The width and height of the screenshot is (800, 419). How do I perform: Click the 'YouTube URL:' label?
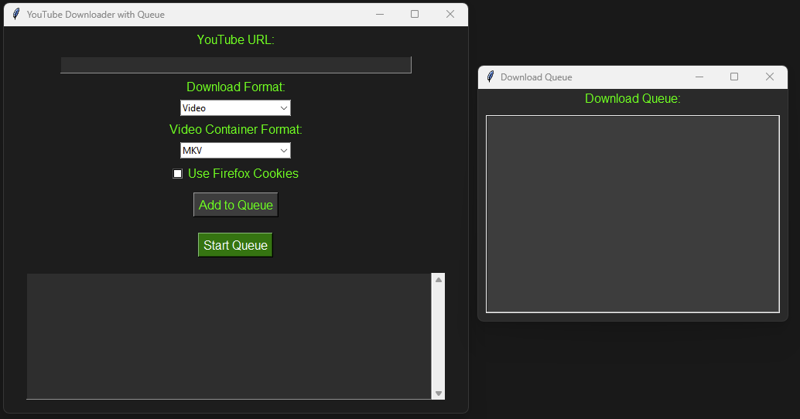pos(236,40)
